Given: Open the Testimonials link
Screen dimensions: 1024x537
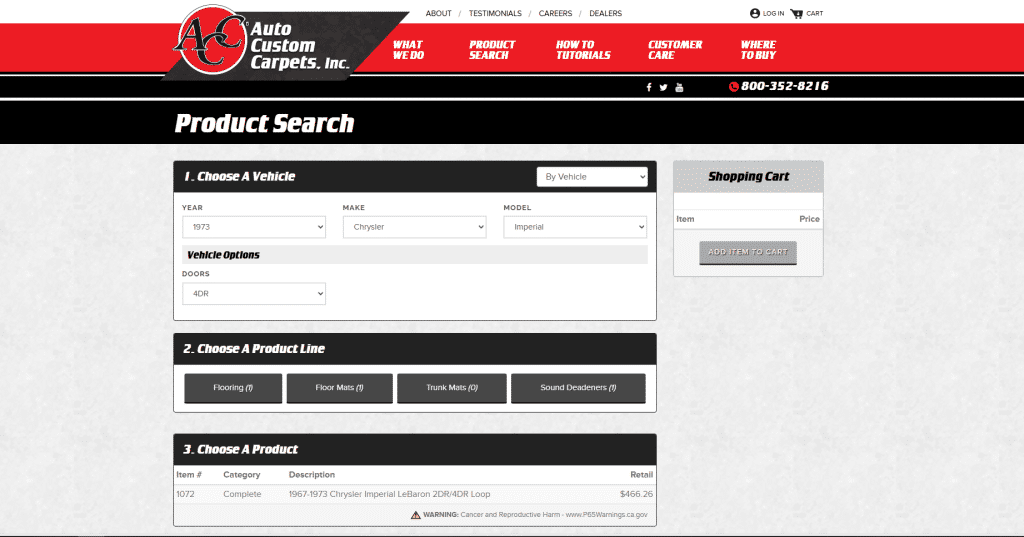Looking at the screenshot, I should (x=495, y=13).
